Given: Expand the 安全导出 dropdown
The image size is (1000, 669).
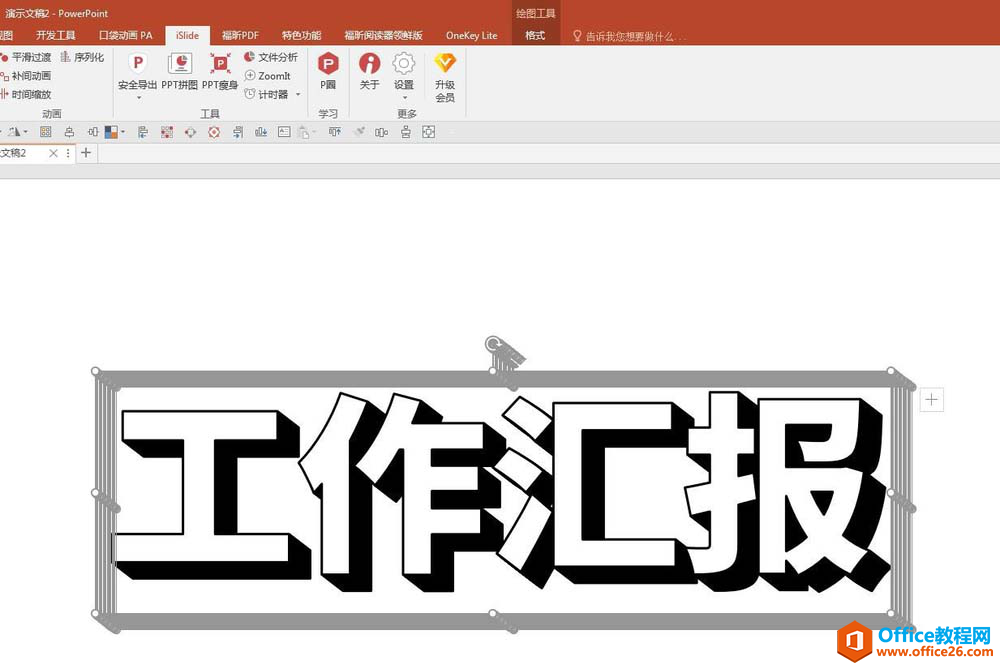Looking at the screenshot, I should [138, 97].
